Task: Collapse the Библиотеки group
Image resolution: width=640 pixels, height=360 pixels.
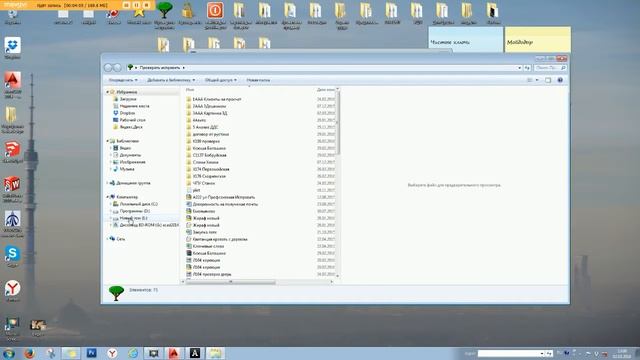Action: (x=108, y=141)
